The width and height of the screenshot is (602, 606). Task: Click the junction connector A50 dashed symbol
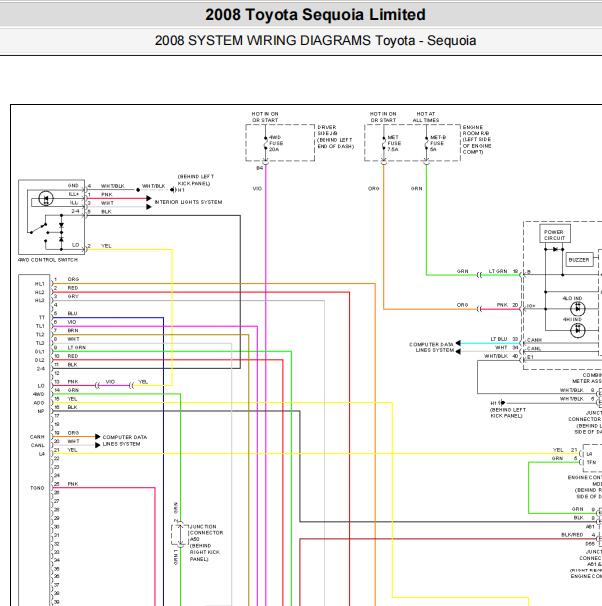click(180, 534)
